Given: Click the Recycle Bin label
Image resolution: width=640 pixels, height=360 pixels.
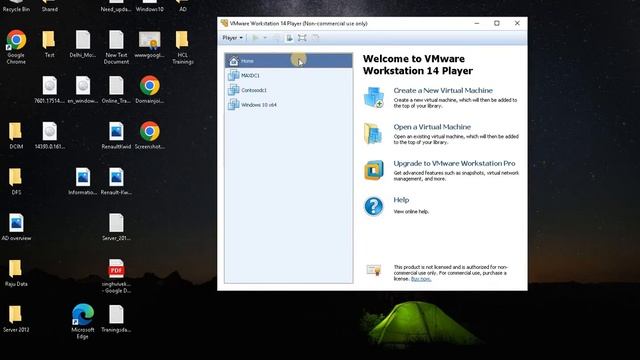Looking at the screenshot, I should [x=16, y=9].
